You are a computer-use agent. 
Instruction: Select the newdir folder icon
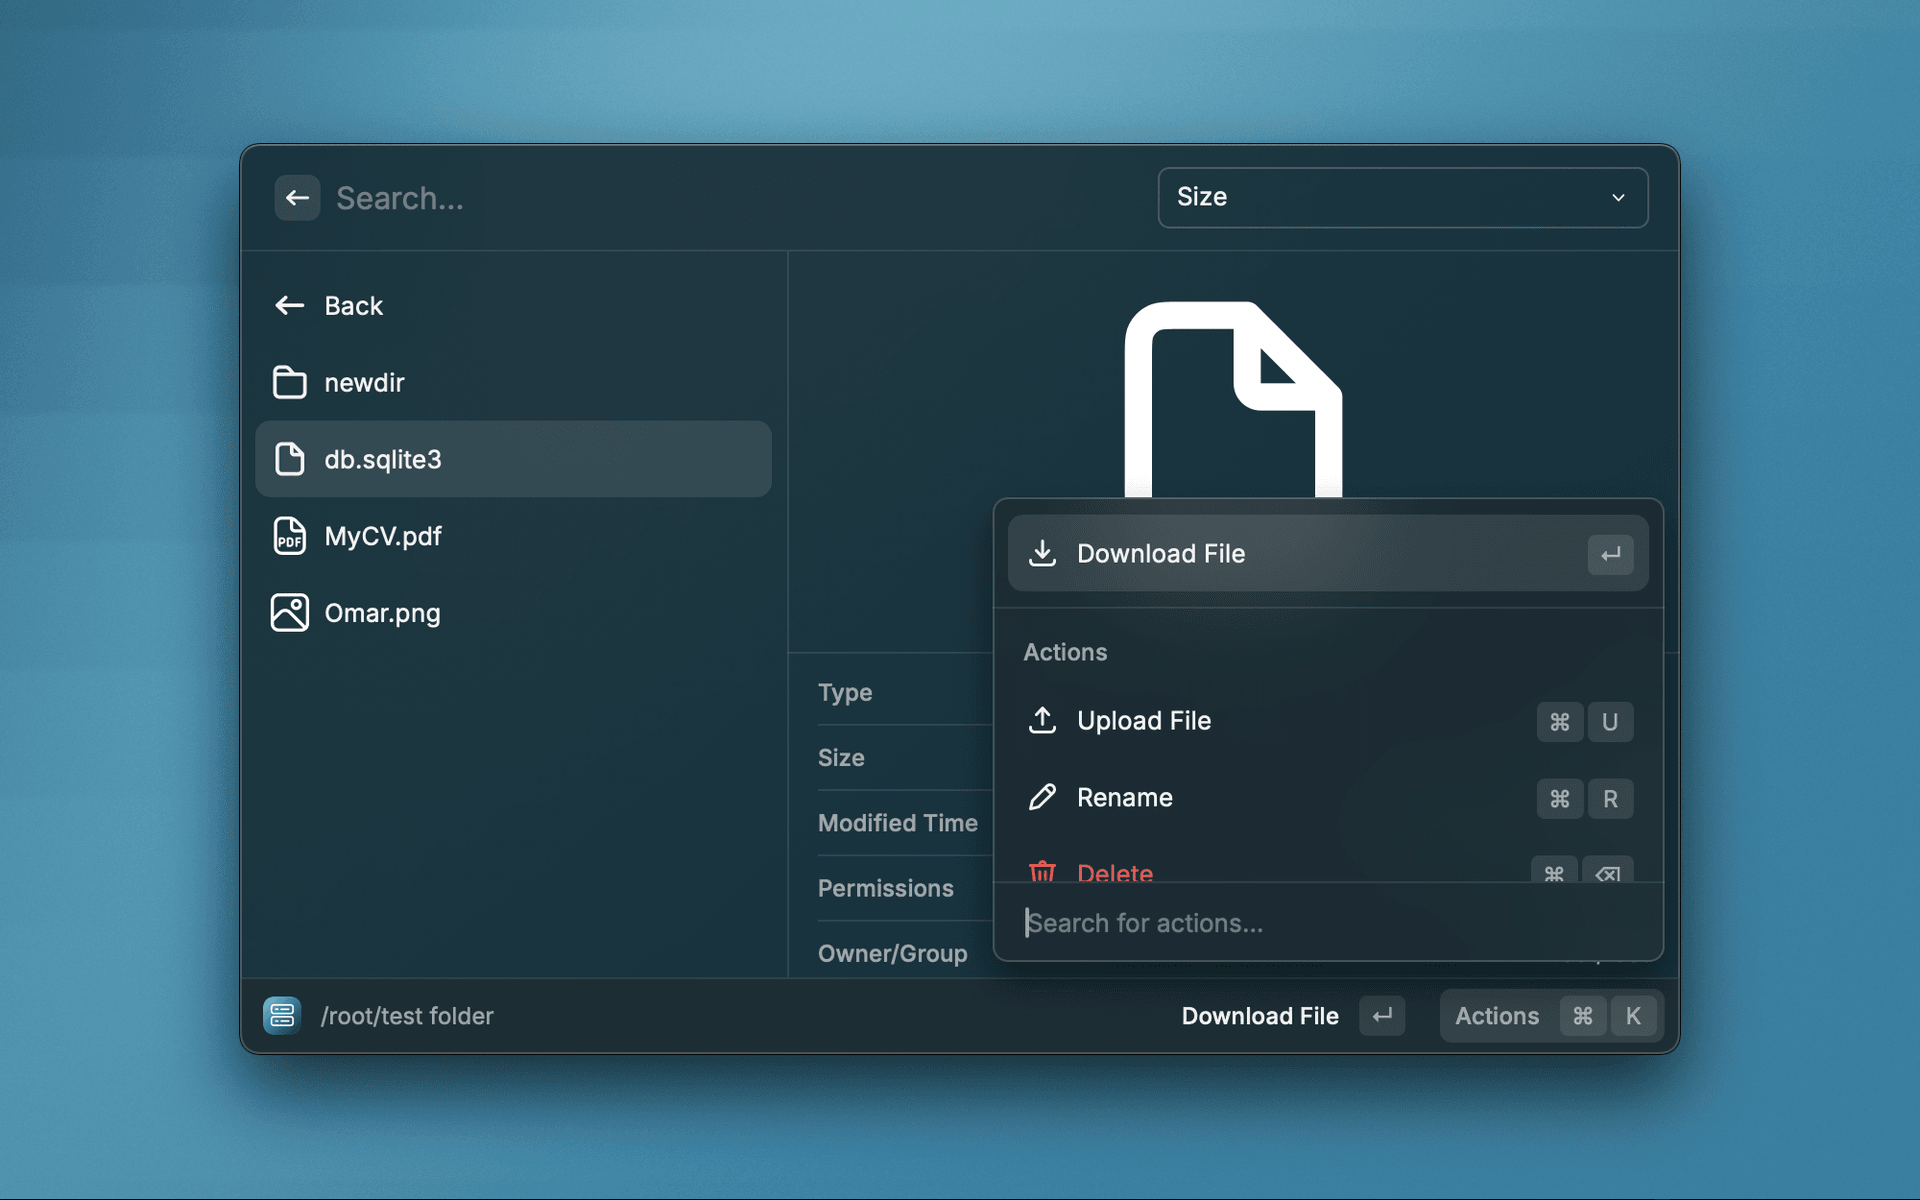289,383
